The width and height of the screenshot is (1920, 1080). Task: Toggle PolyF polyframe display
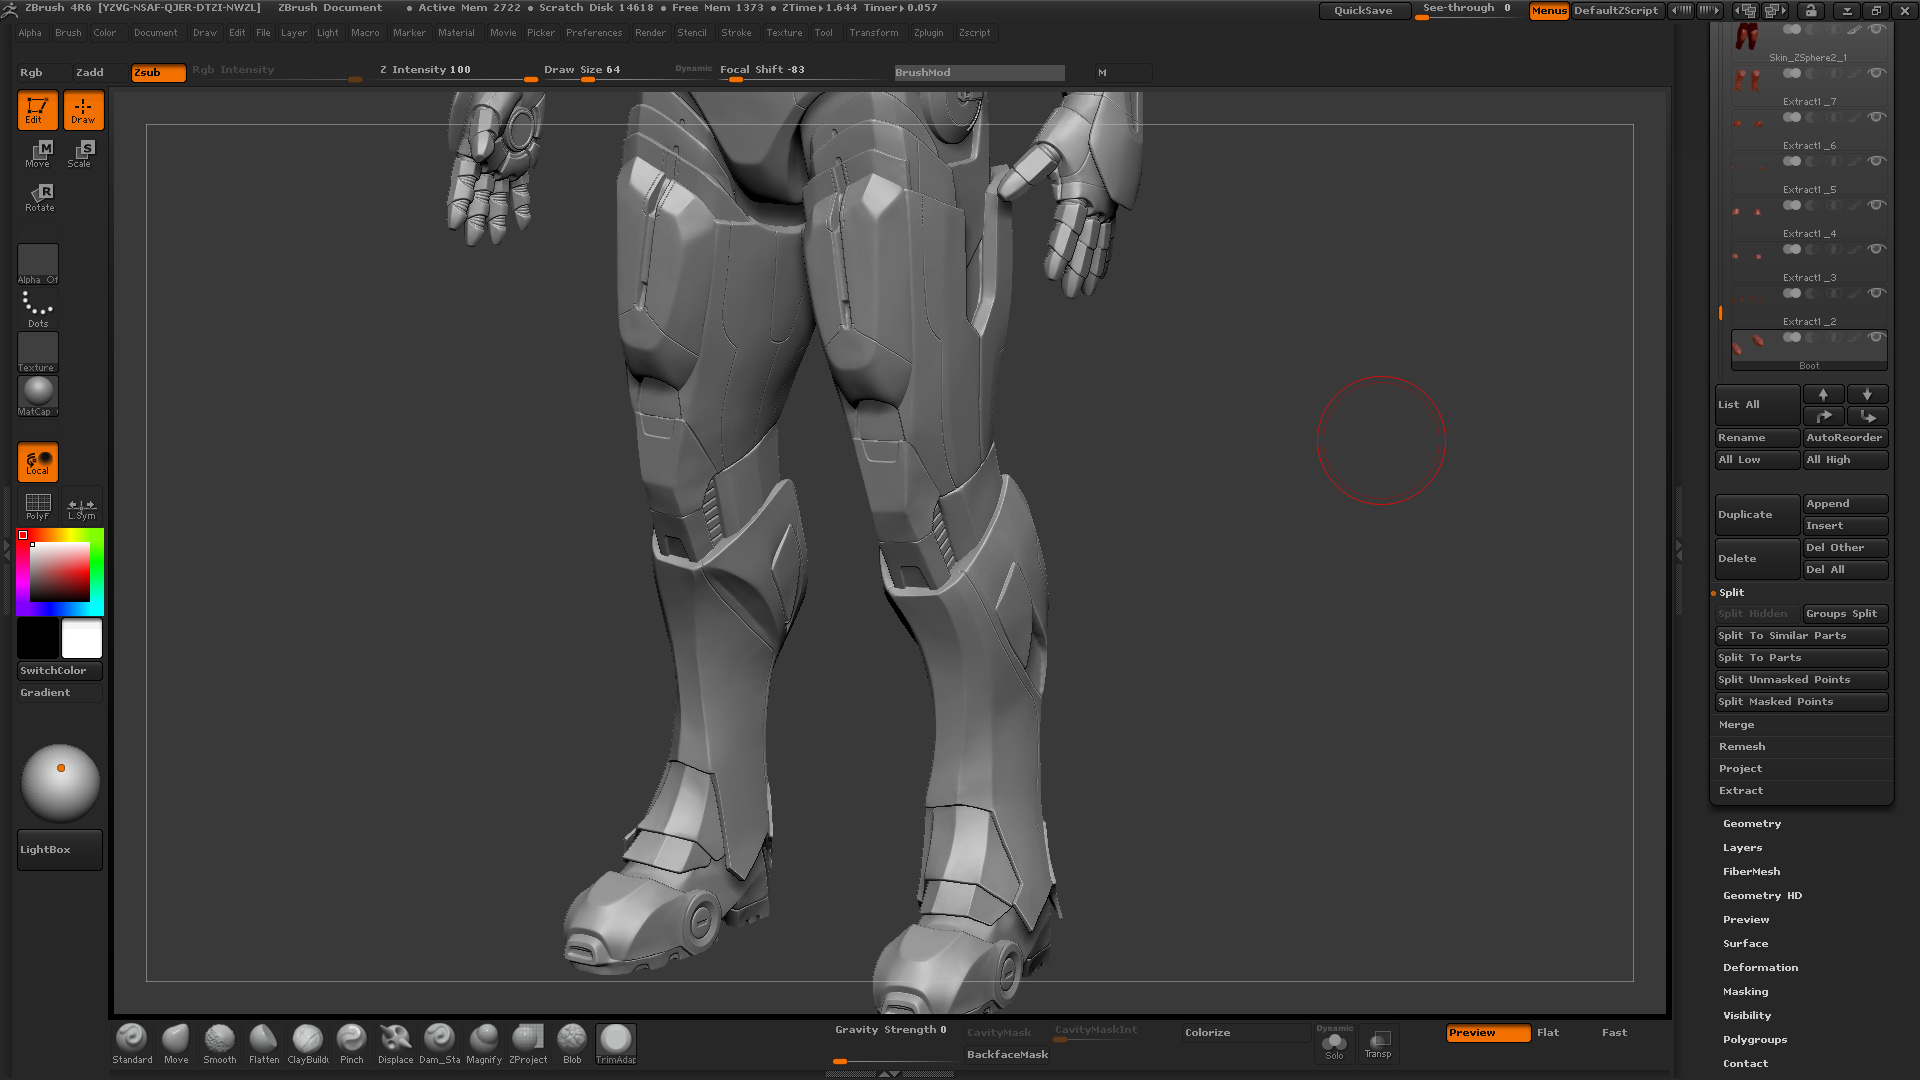(38, 507)
